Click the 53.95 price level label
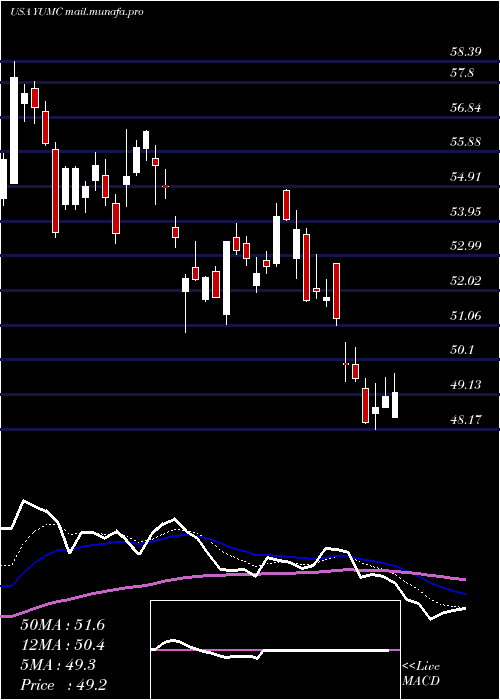 click(466, 211)
